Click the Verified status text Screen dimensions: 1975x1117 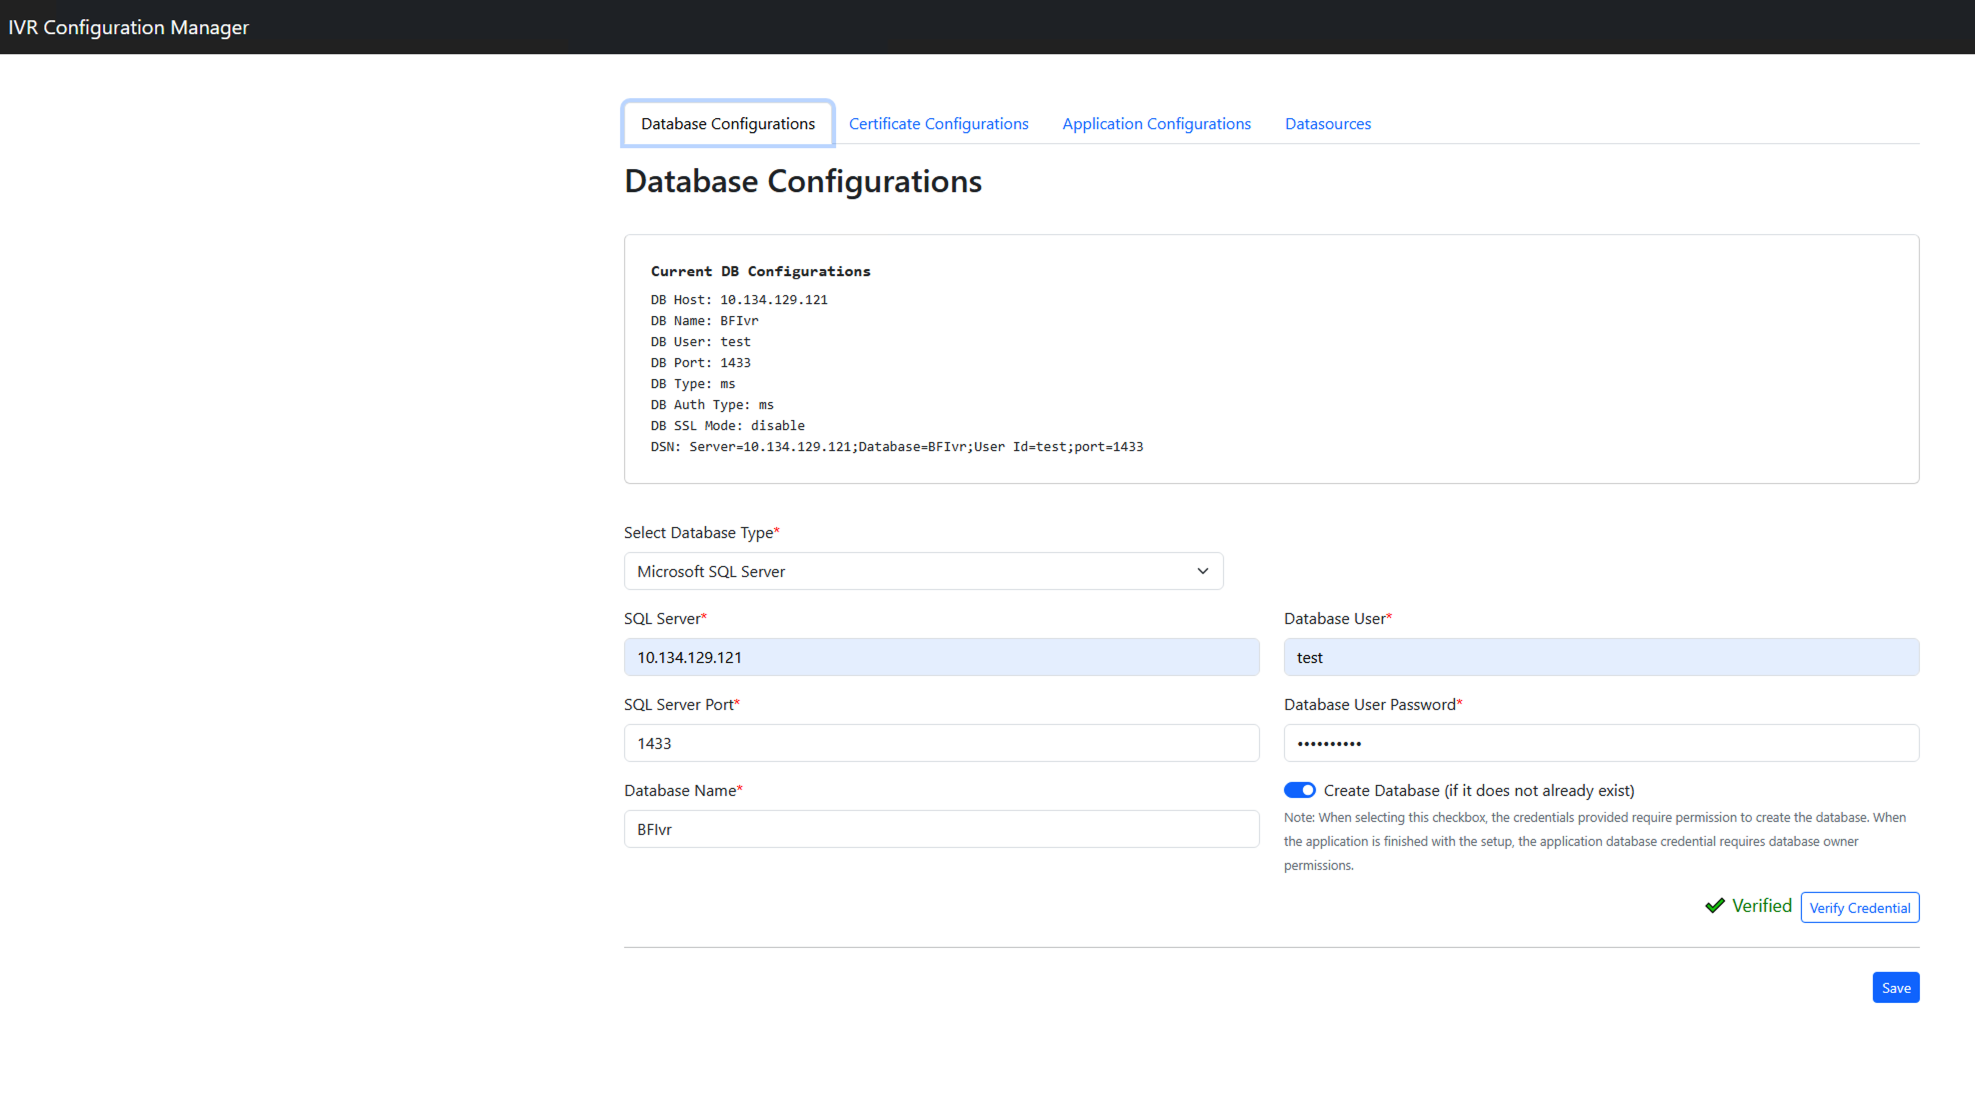1761,906
